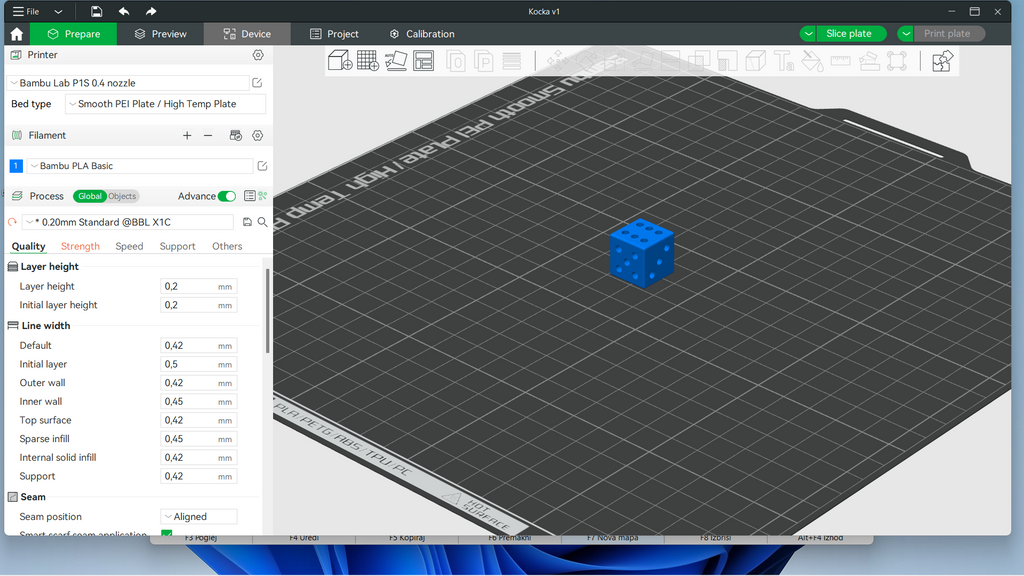Image resolution: width=1024 pixels, height=576 pixels.
Task: Click the Arrange all objects icon
Action: [423, 61]
